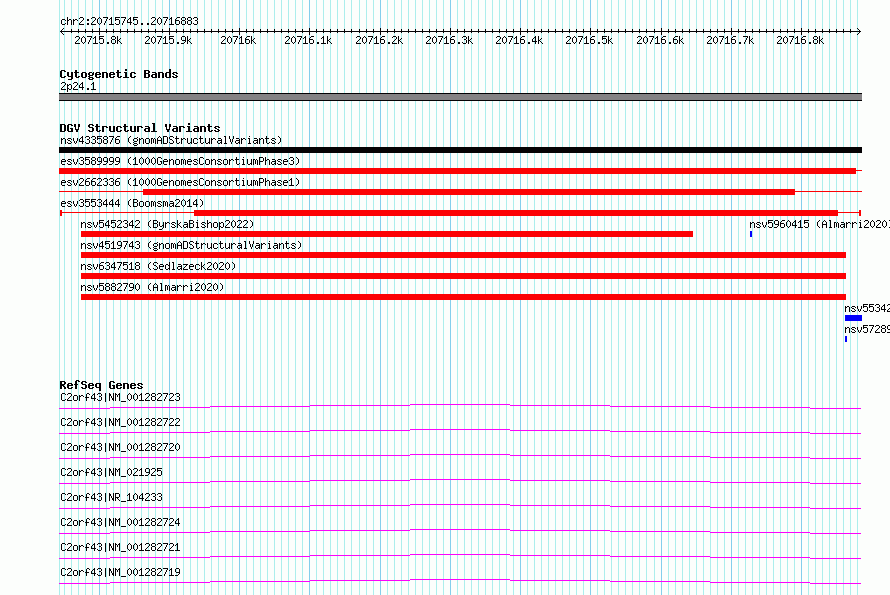Click the red esv3589999 variant bar

click(x=457, y=171)
